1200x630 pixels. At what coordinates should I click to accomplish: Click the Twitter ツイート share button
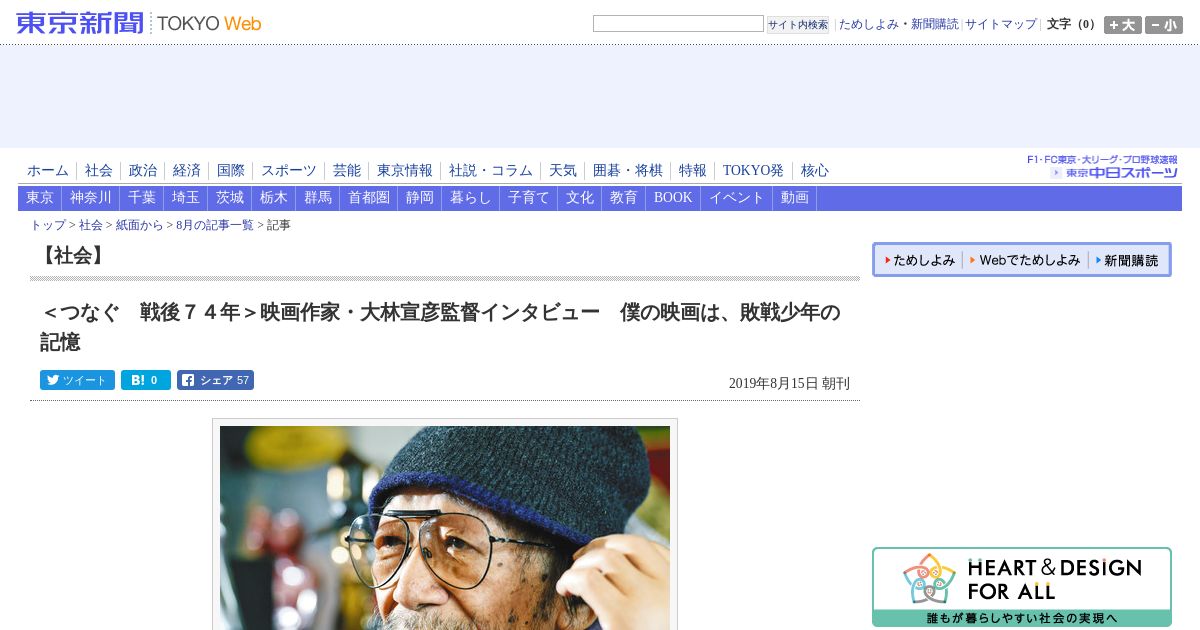[x=77, y=380]
